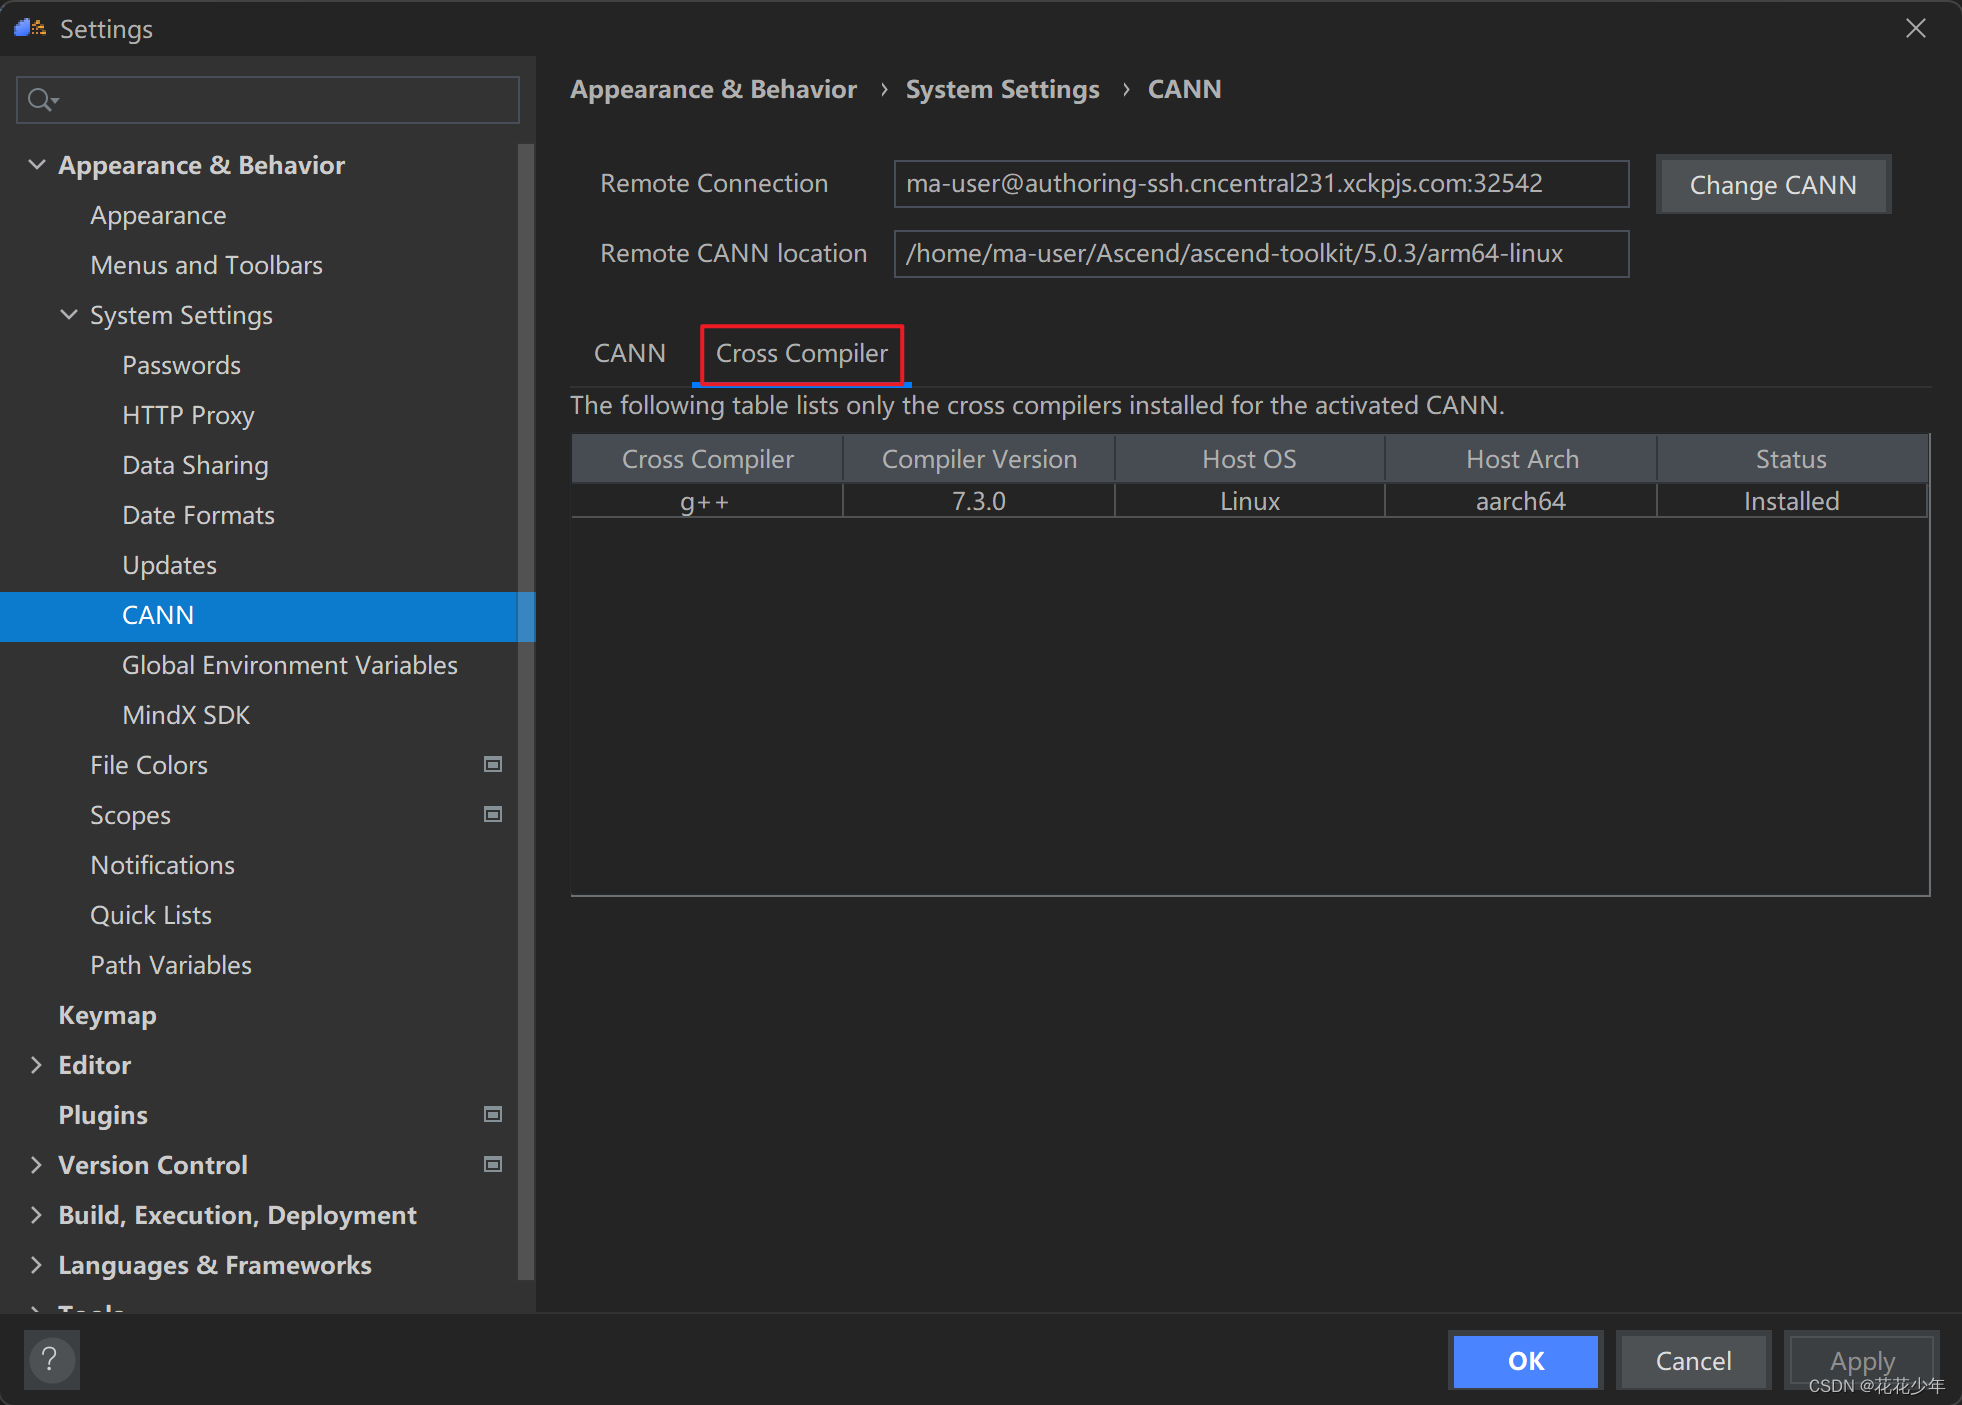The width and height of the screenshot is (1962, 1405).
Task: Click the 7.3.0 compiler version cell
Action: [979, 501]
